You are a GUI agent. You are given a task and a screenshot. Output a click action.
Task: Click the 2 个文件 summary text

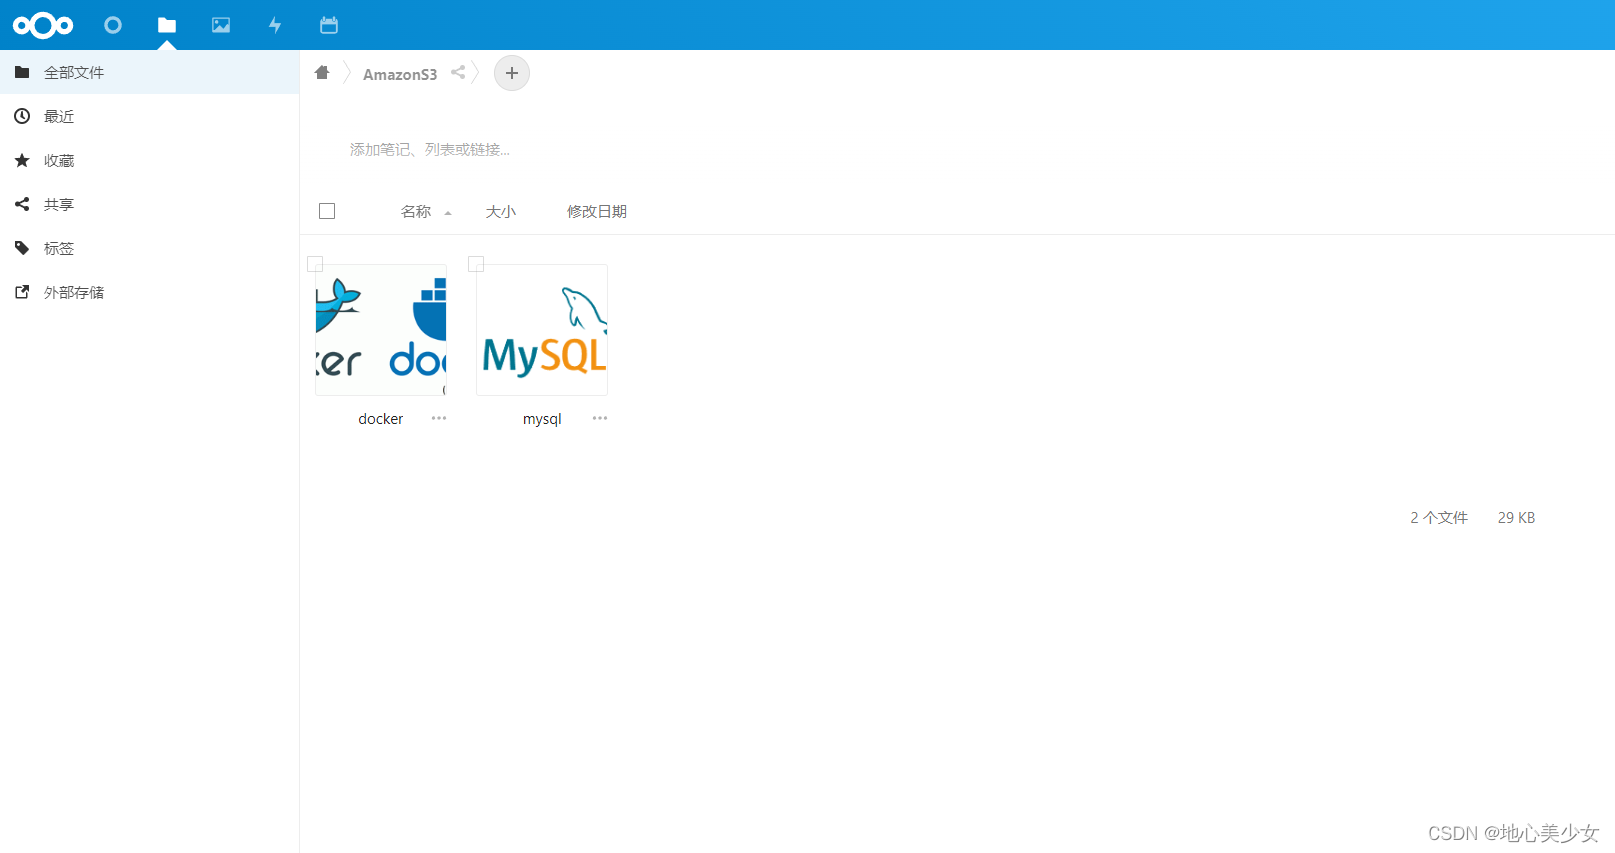(x=1439, y=518)
